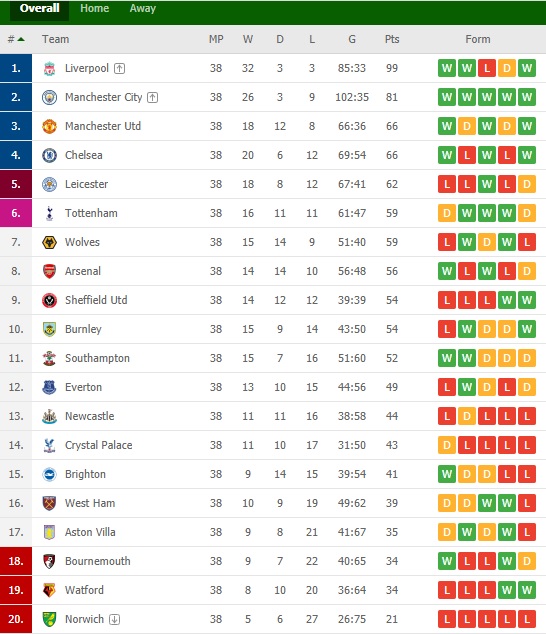Sort standings by the MP column header
The width and height of the screenshot is (546, 634).
(216, 39)
